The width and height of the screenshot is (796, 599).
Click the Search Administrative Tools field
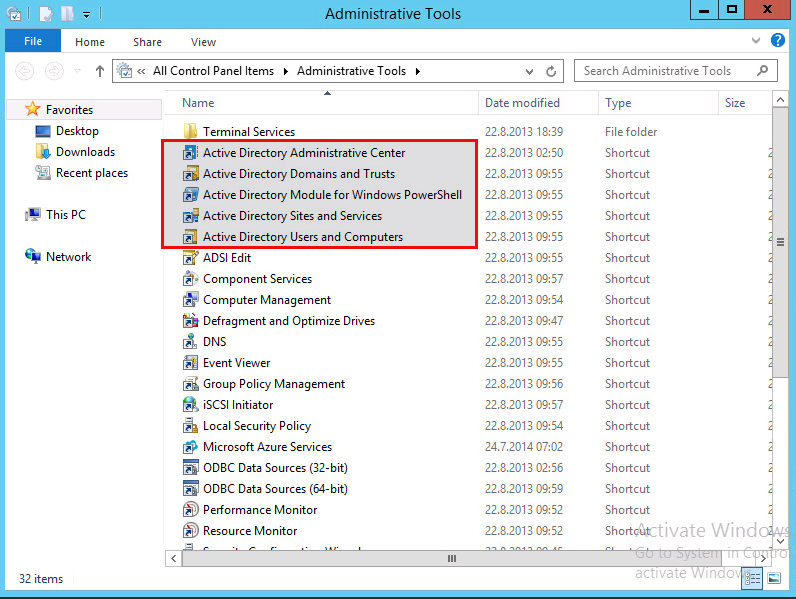coord(676,71)
